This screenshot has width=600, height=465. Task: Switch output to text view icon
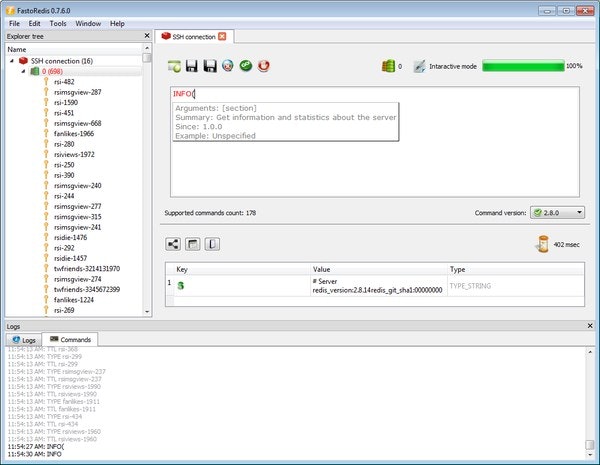click(x=212, y=244)
